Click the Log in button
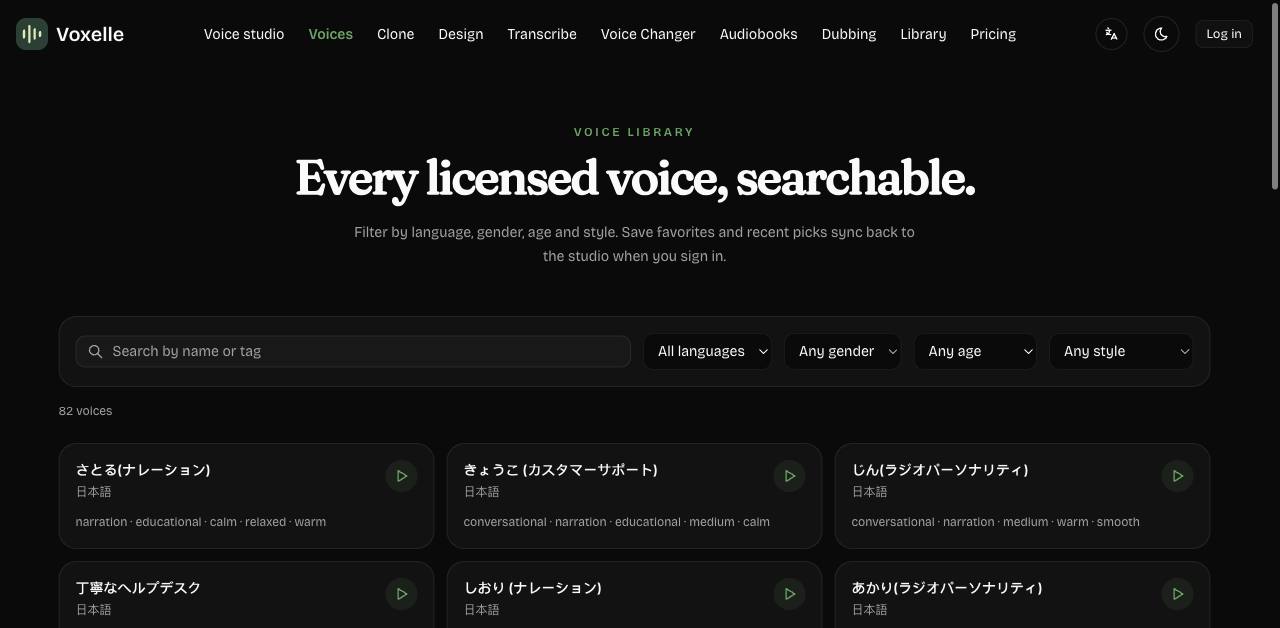 tap(1224, 34)
